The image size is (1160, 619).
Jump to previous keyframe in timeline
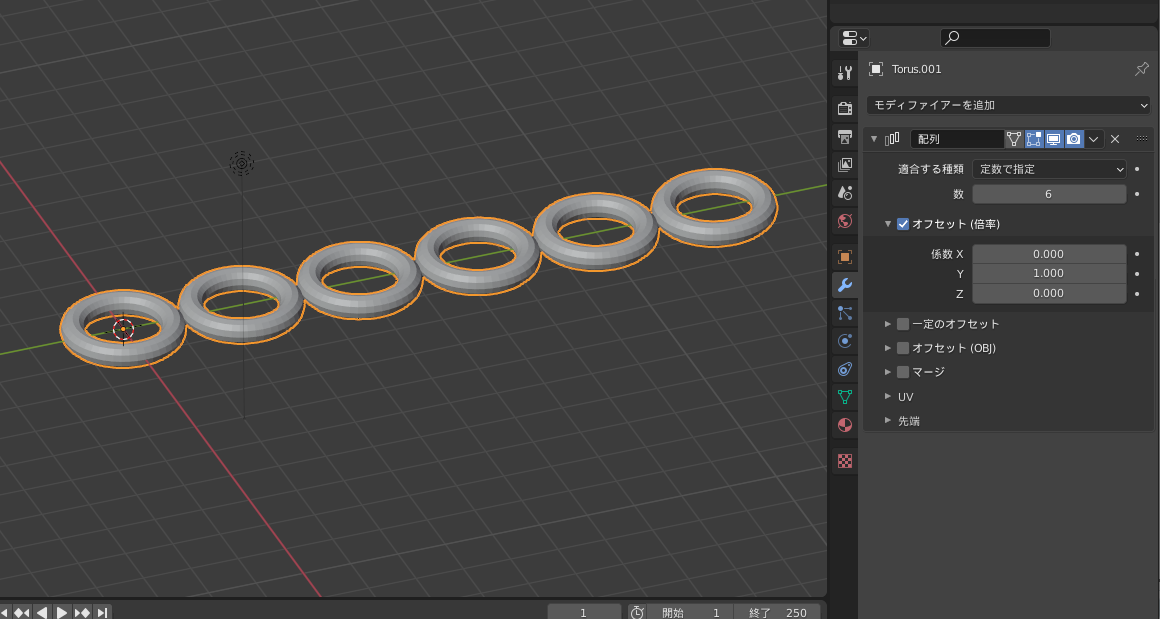click(x=22, y=612)
